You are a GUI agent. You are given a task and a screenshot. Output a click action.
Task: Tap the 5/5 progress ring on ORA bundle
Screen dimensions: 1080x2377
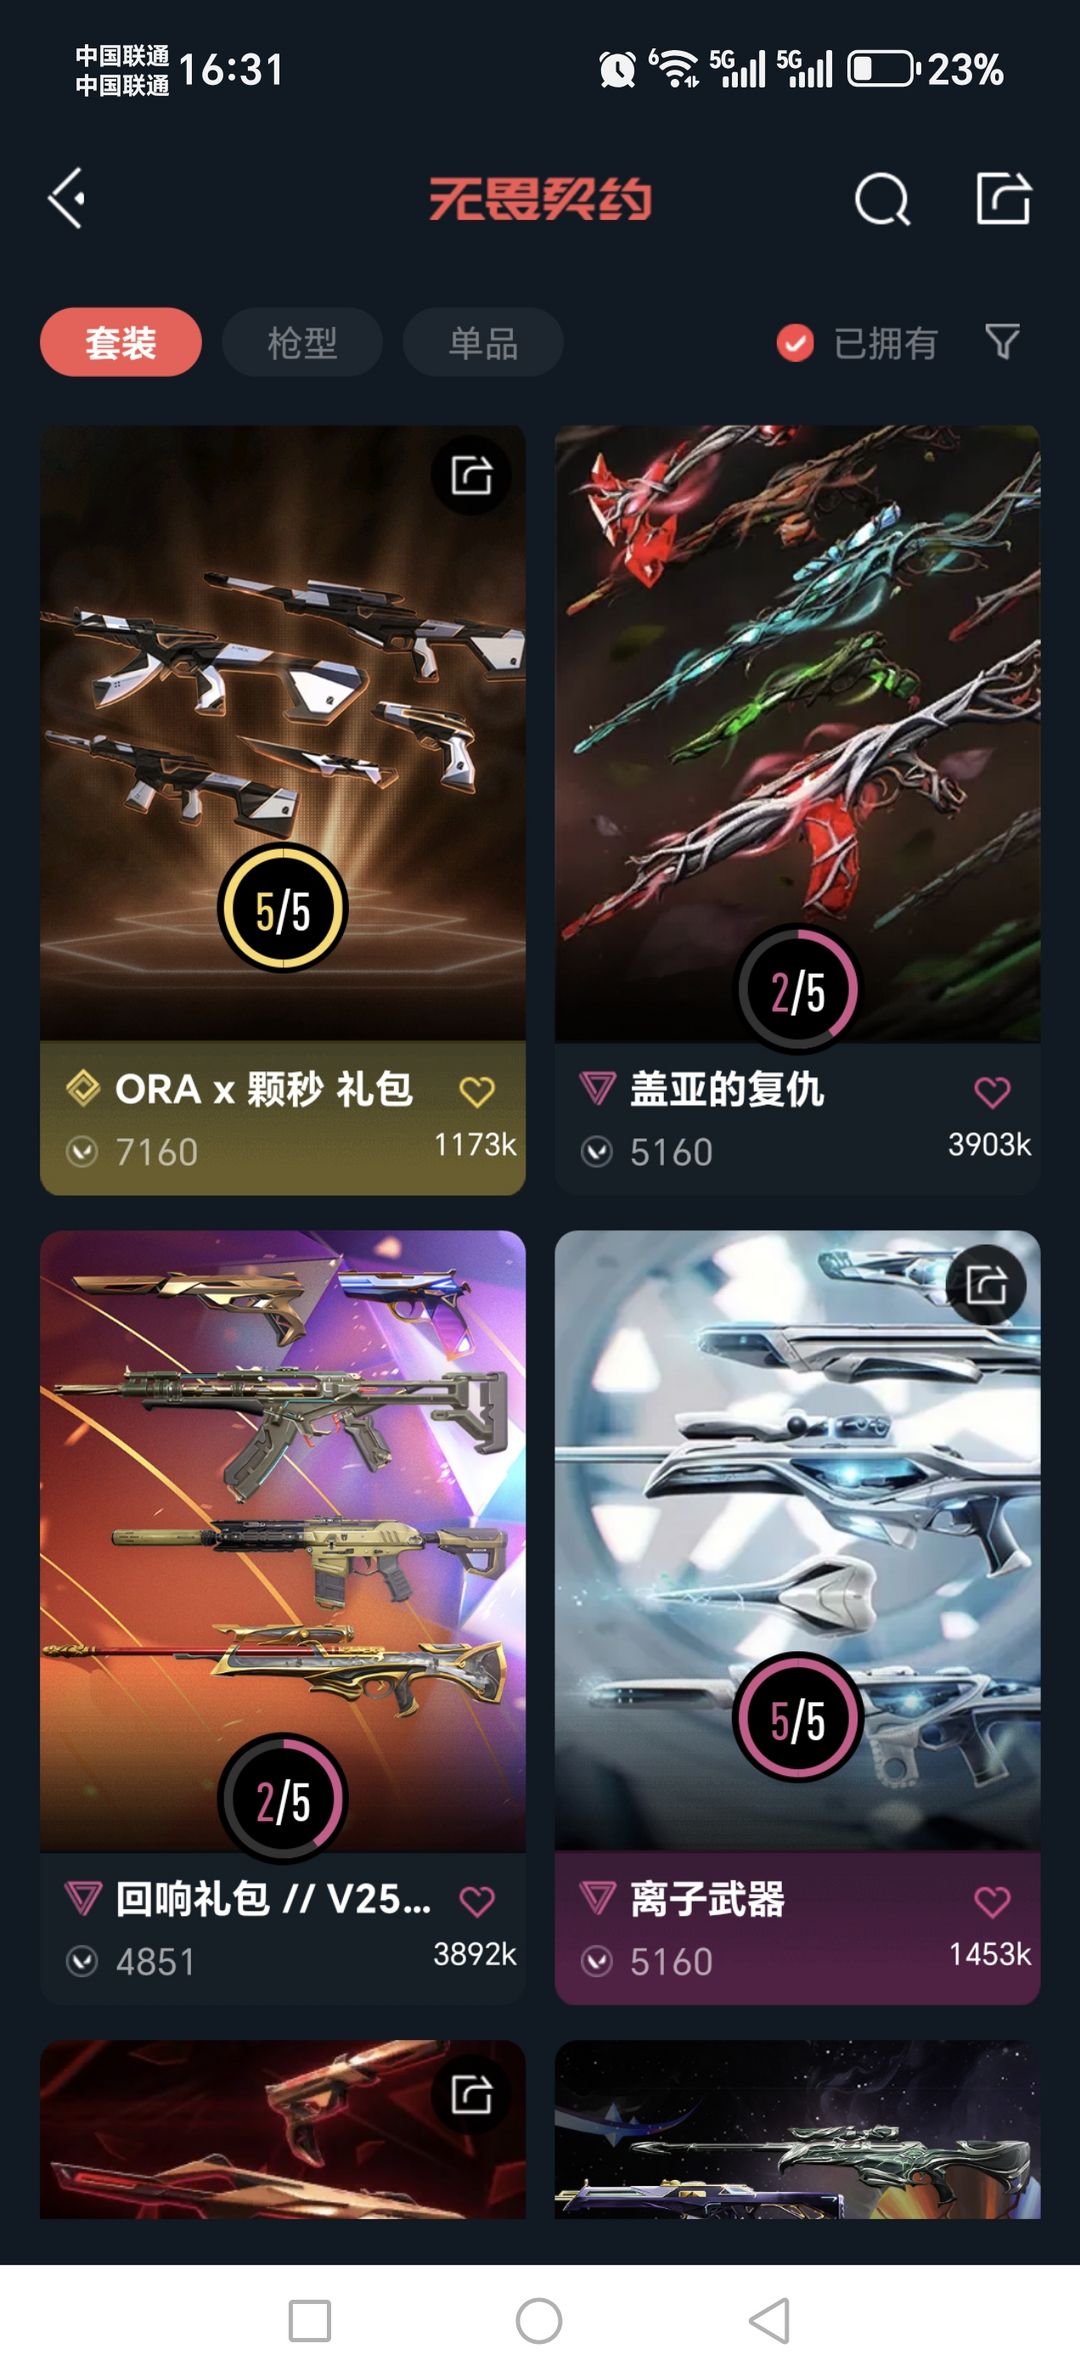point(283,908)
